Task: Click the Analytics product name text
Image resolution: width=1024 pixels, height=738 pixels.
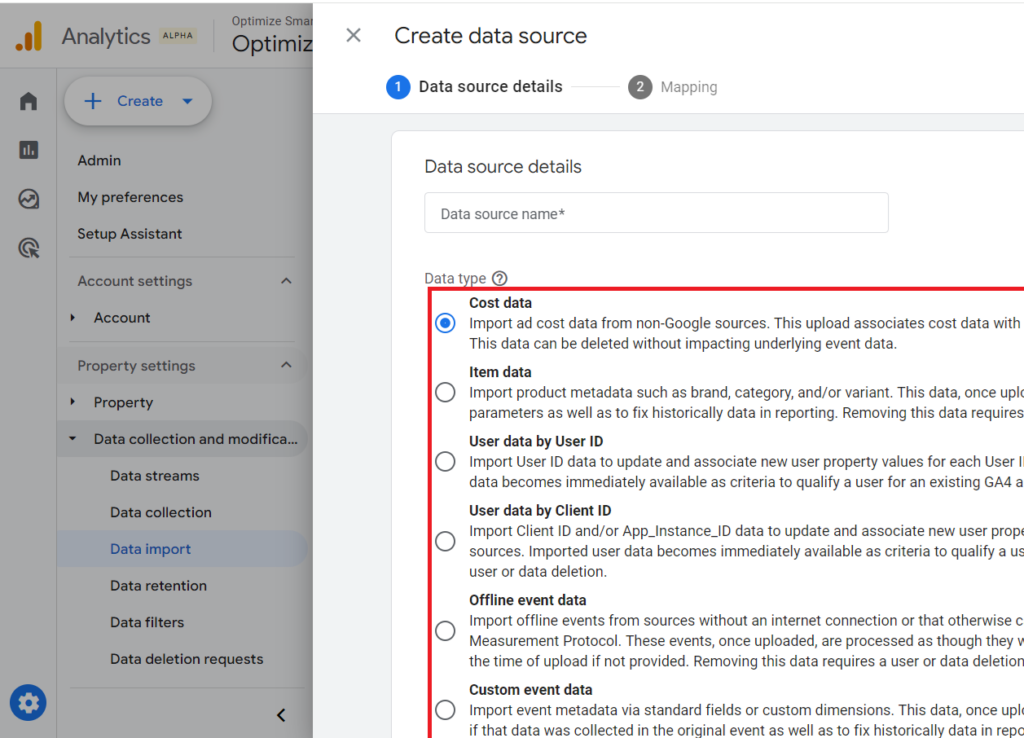Action: click(106, 37)
